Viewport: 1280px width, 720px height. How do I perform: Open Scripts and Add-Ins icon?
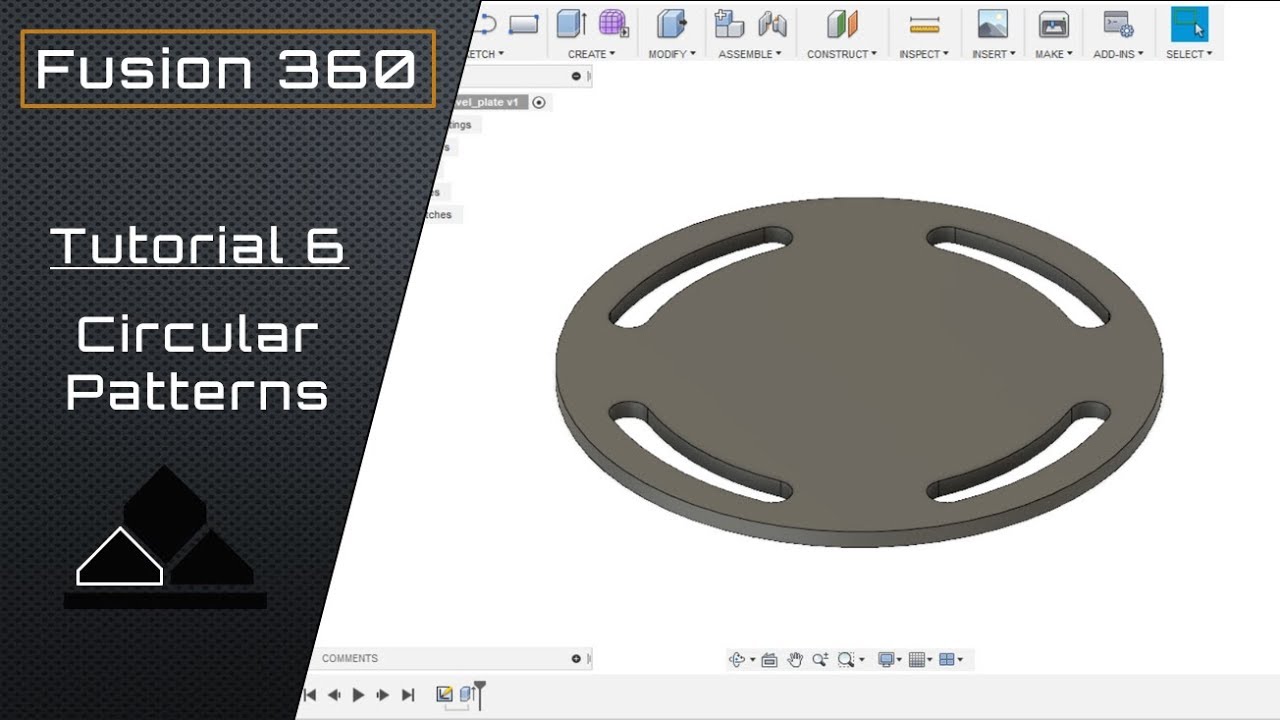click(x=1117, y=24)
